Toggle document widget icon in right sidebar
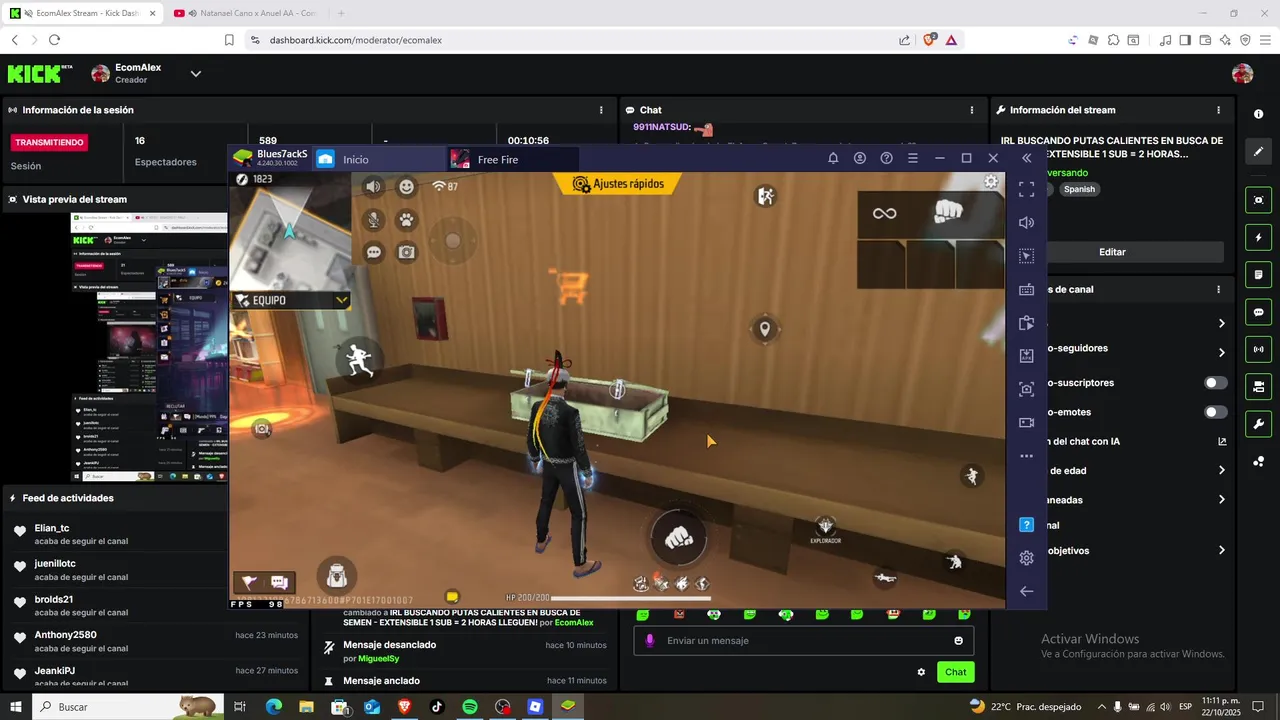The image size is (1280, 720). [x=1258, y=275]
